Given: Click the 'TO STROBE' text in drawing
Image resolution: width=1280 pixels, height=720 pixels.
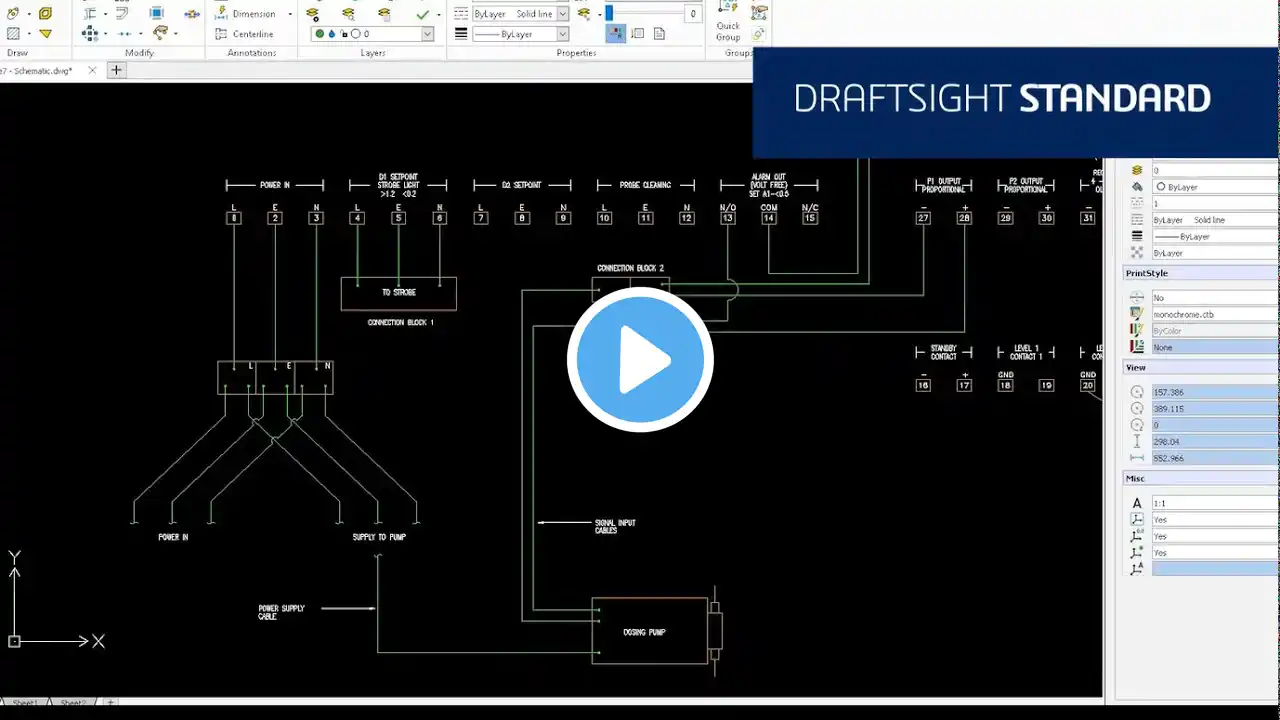Looking at the screenshot, I should pyautogui.click(x=398, y=293).
